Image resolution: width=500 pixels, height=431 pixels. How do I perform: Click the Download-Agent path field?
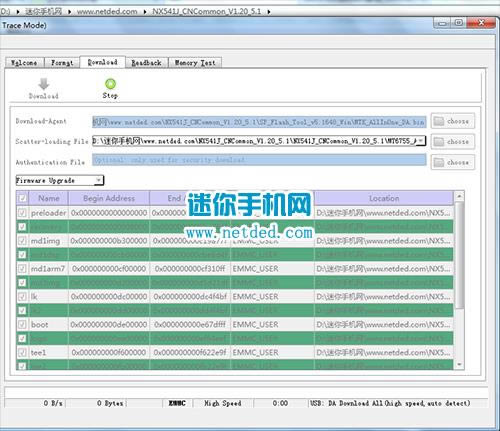click(x=259, y=122)
